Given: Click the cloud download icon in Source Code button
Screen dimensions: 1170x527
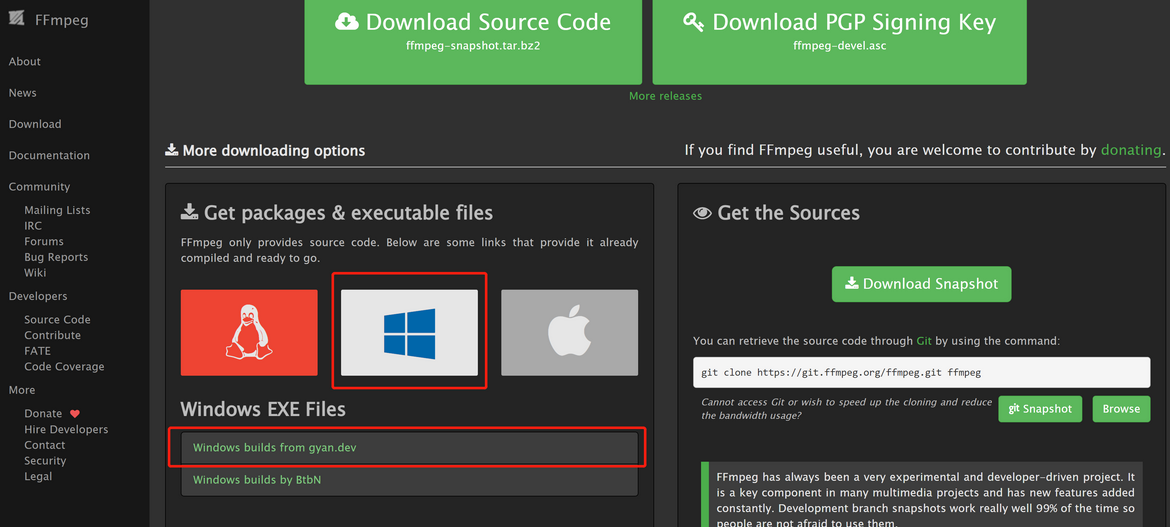Looking at the screenshot, I should click(x=346, y=21).
